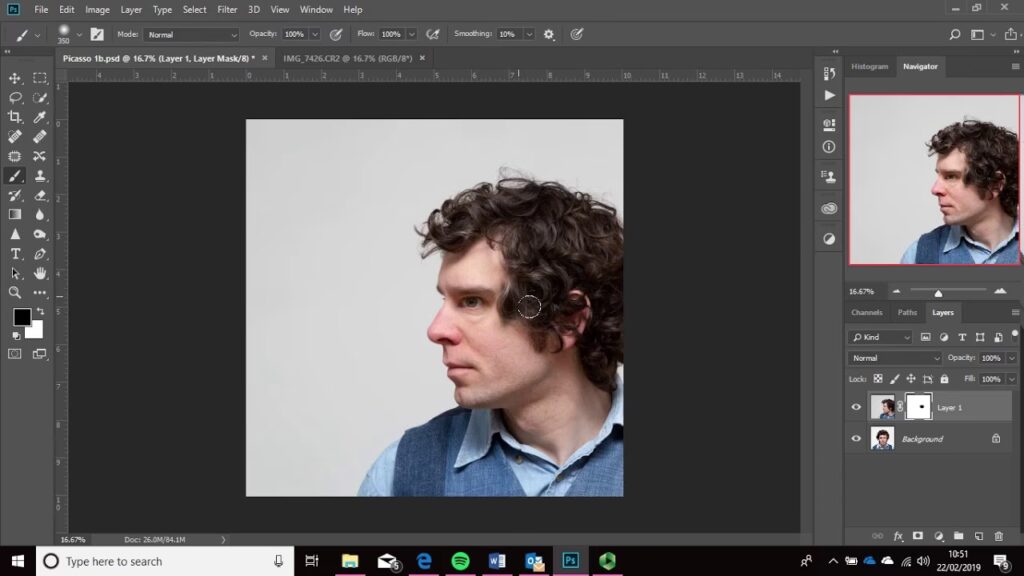Hide Layer 1 using eye icon

click(x=856, y=407)
